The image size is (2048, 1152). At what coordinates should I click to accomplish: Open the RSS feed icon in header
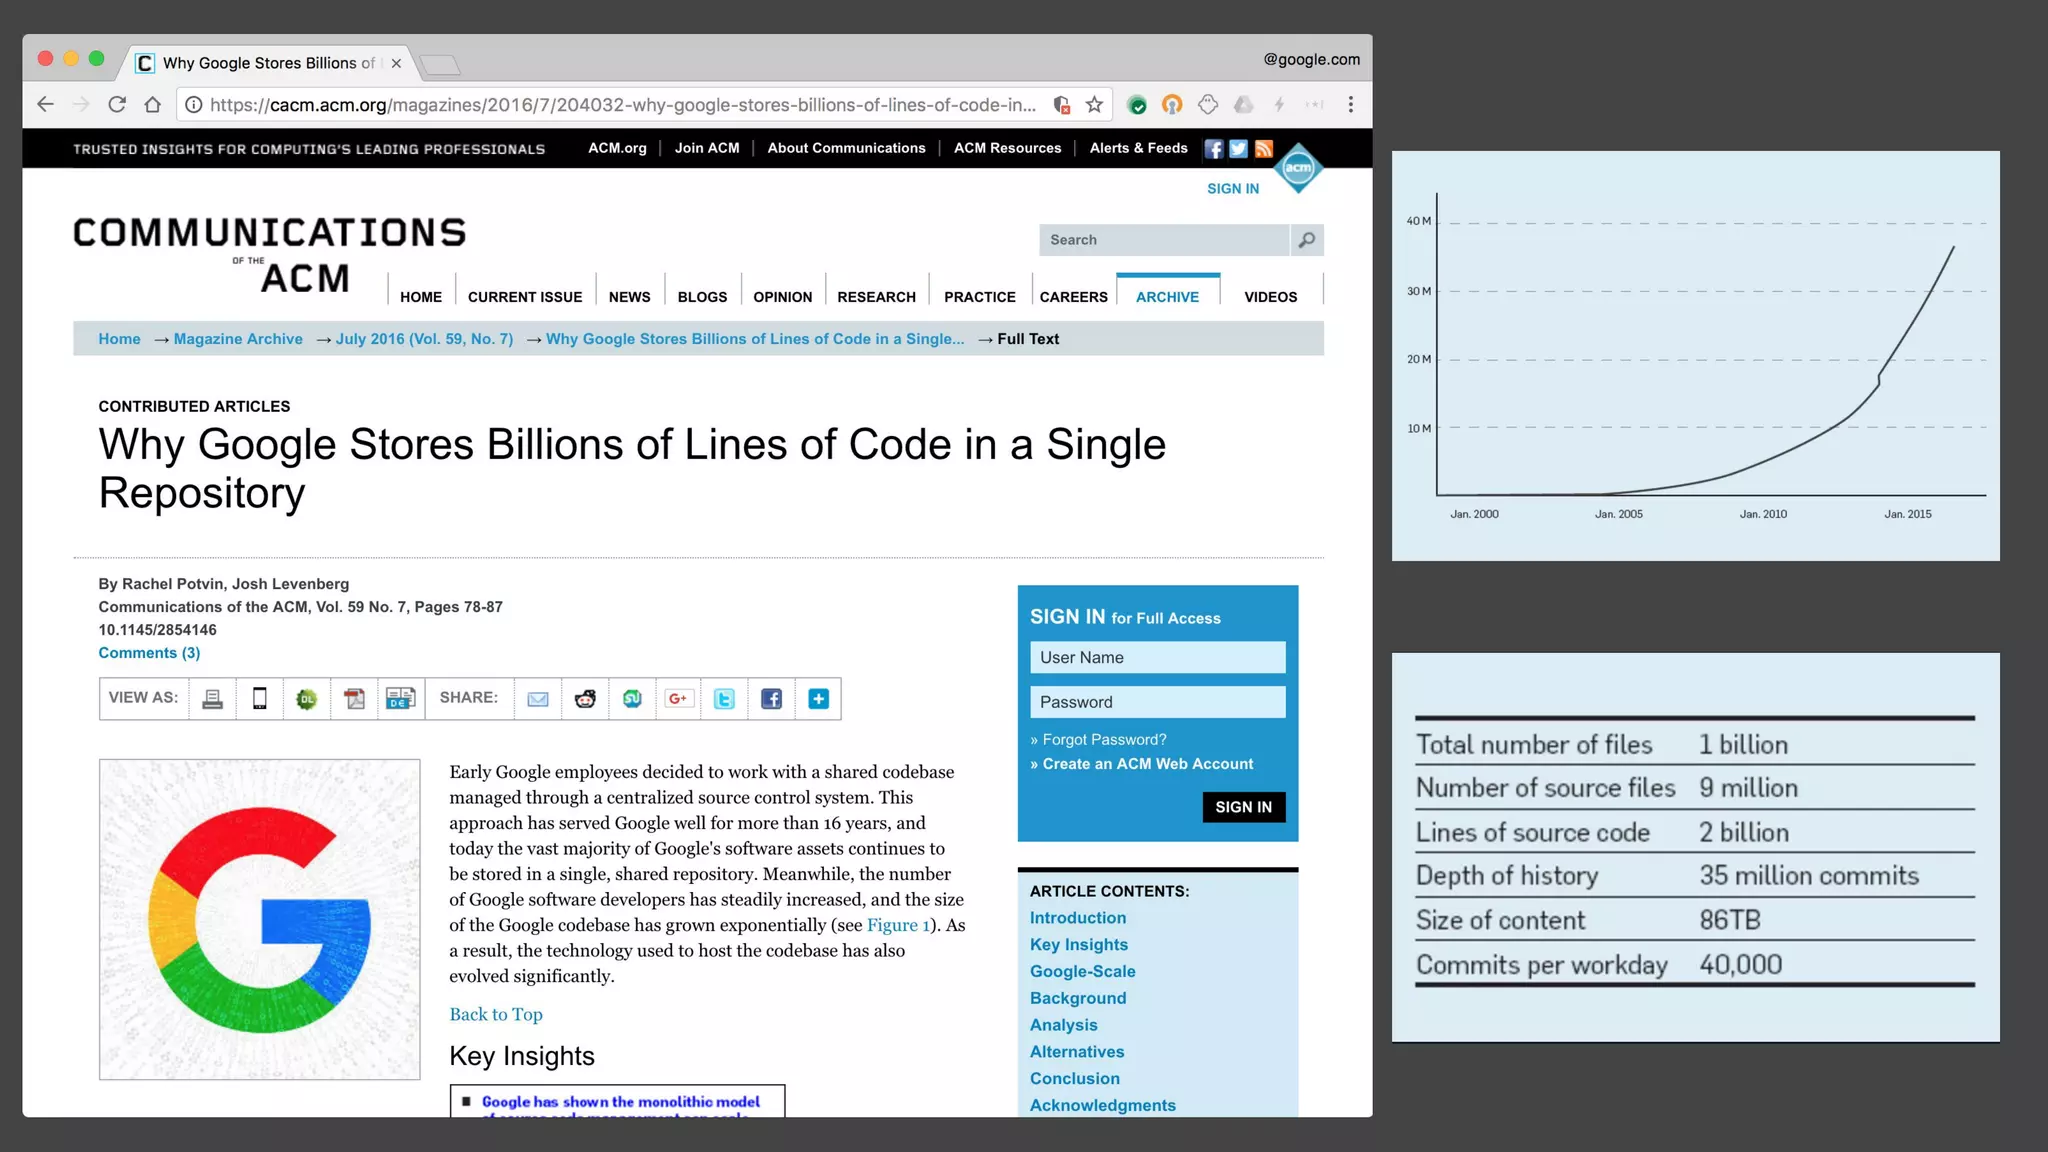pyautogui.click(x=1264, y=149)
